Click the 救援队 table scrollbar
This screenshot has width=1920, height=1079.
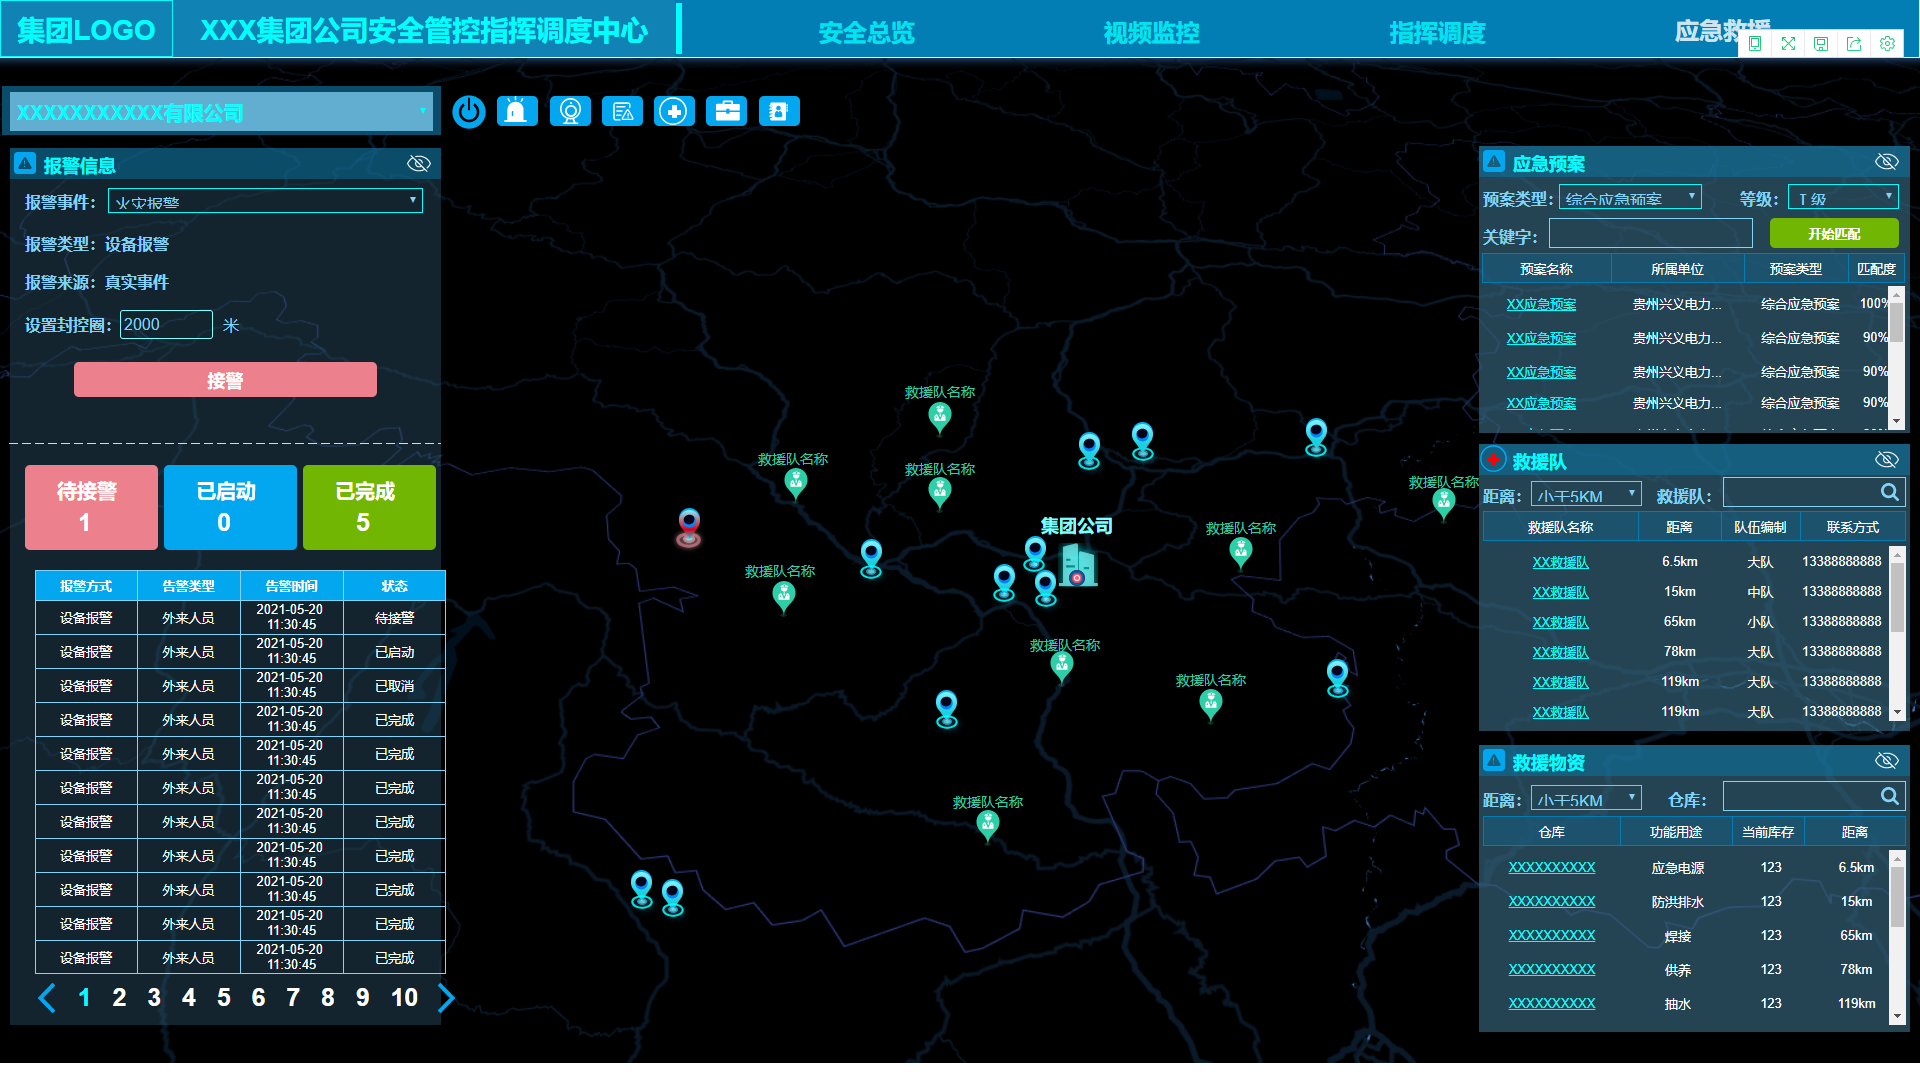tap(1897, 632)
